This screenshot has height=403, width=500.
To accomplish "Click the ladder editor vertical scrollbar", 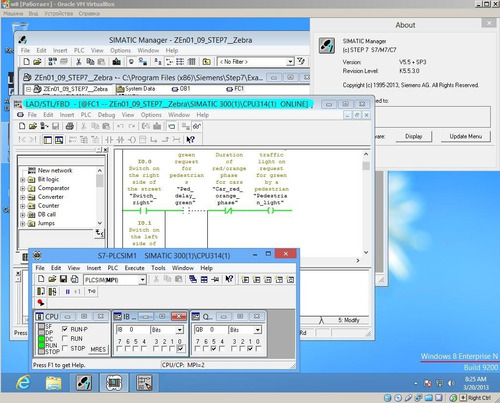I will coord(366,203).
